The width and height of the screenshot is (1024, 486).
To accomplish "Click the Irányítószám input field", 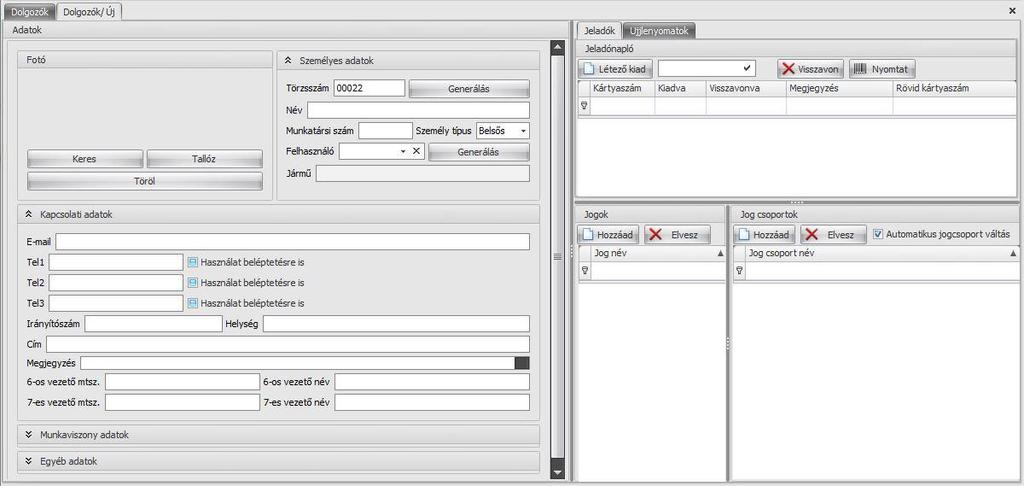I will (x=153, y=323).
